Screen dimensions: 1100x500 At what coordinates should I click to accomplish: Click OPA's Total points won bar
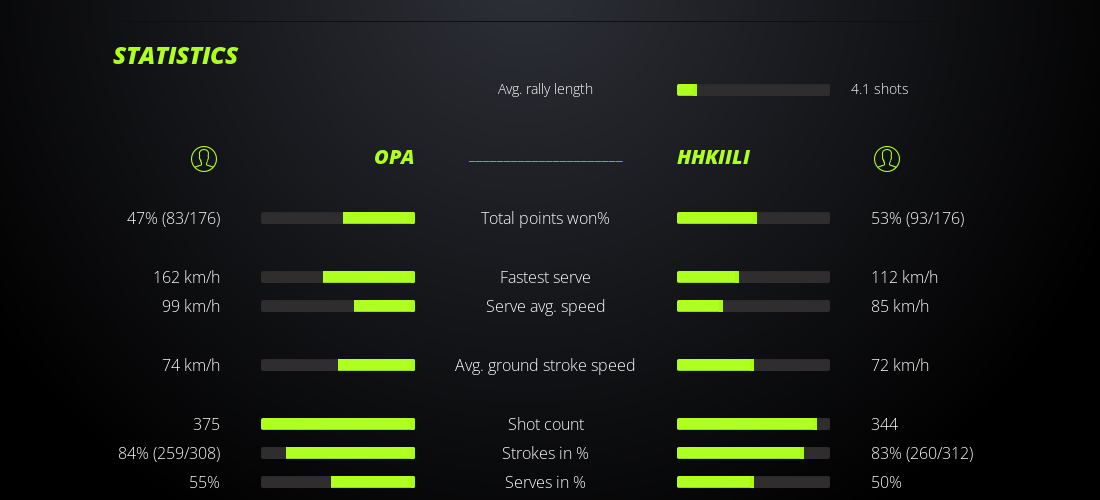[x=338, y=218]
